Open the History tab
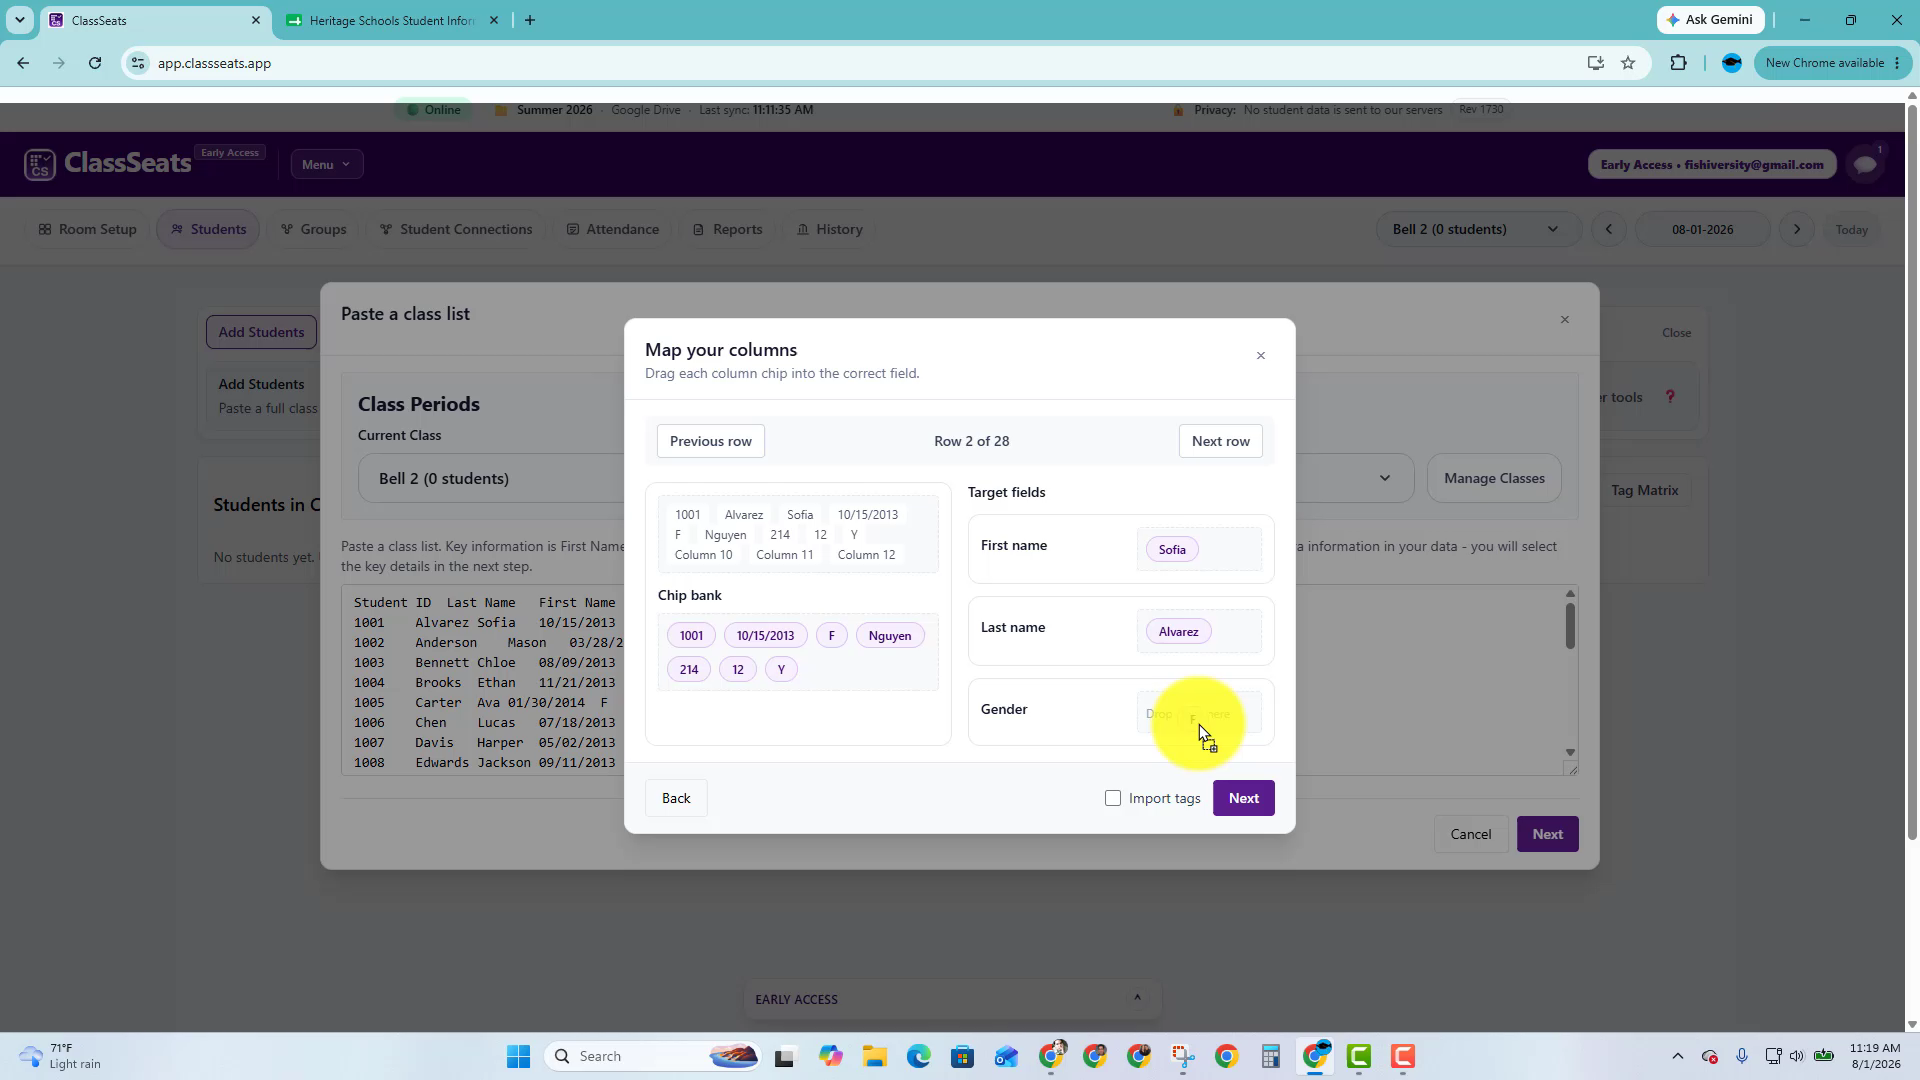Viewport: 1920px width, 1080px height. [829, 229]
